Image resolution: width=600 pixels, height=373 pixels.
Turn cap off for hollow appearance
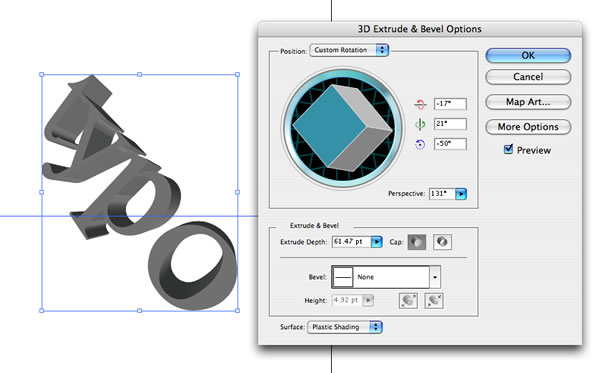point(442,242)
